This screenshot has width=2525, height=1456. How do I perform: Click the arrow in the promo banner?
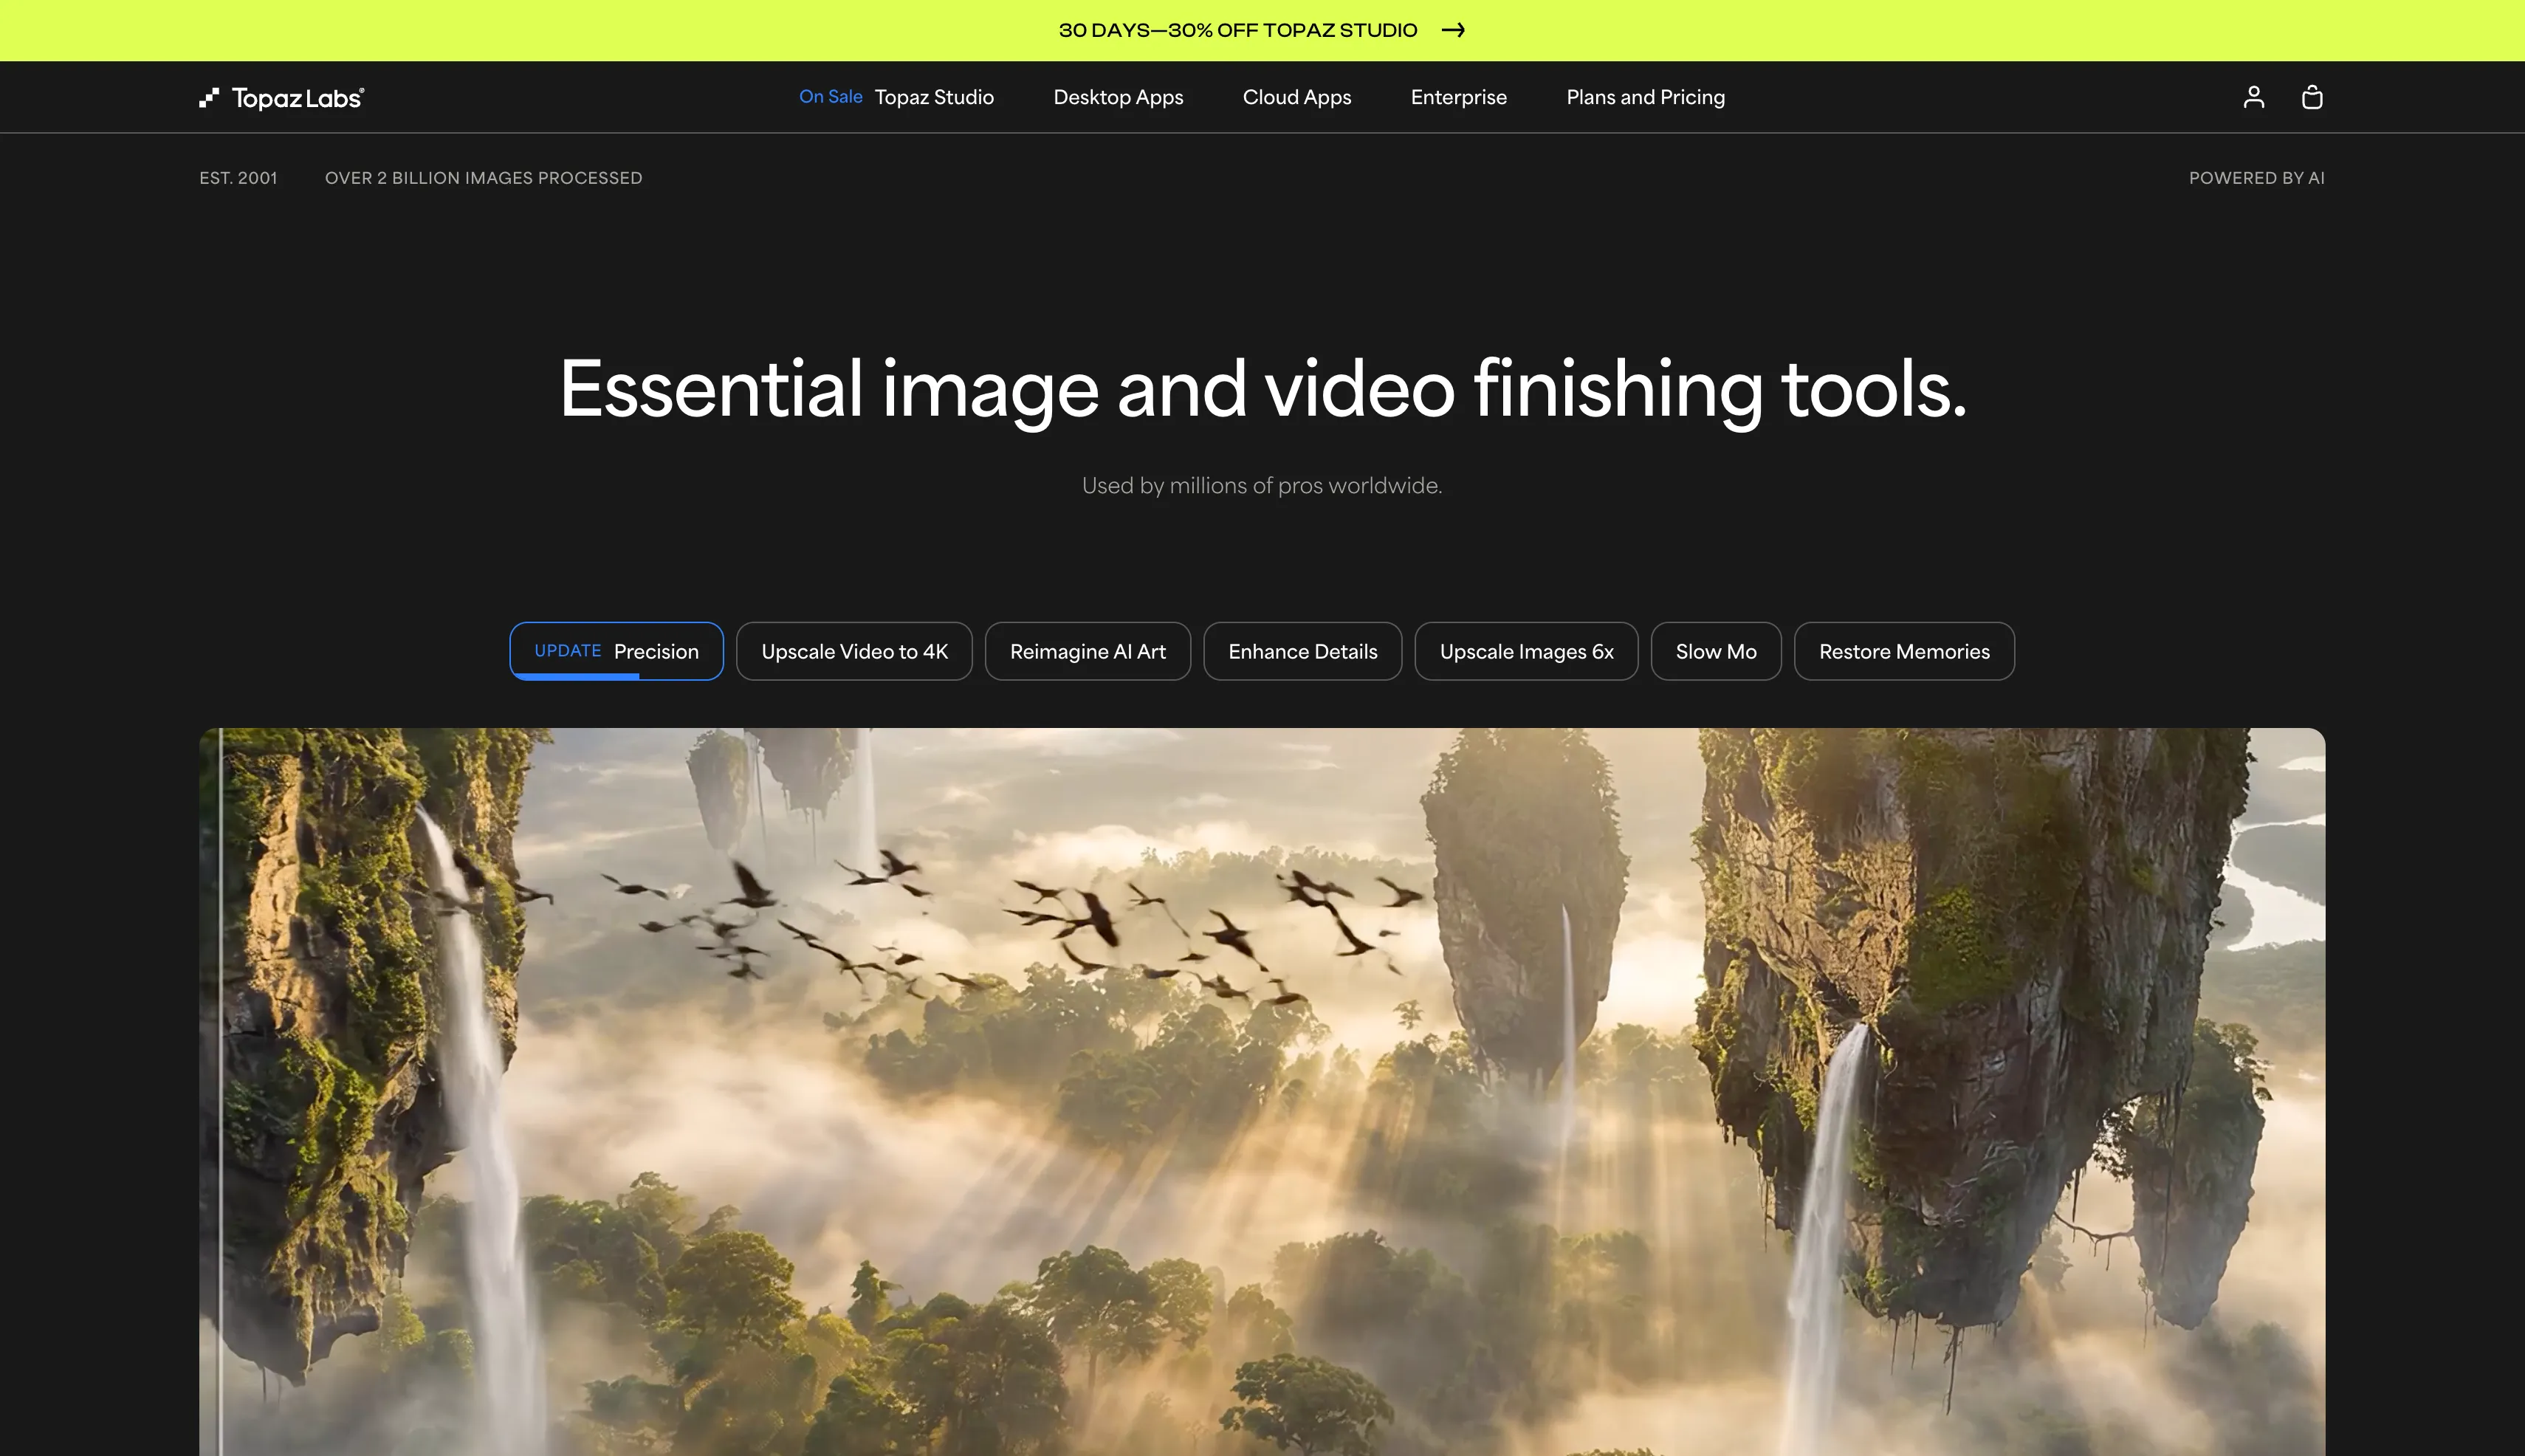(x=1453, y=30)
